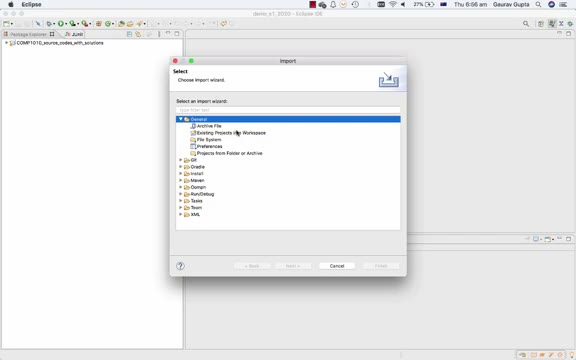Expand the Team folder
This screenshot has width=576, height=360.
[181, 208]
